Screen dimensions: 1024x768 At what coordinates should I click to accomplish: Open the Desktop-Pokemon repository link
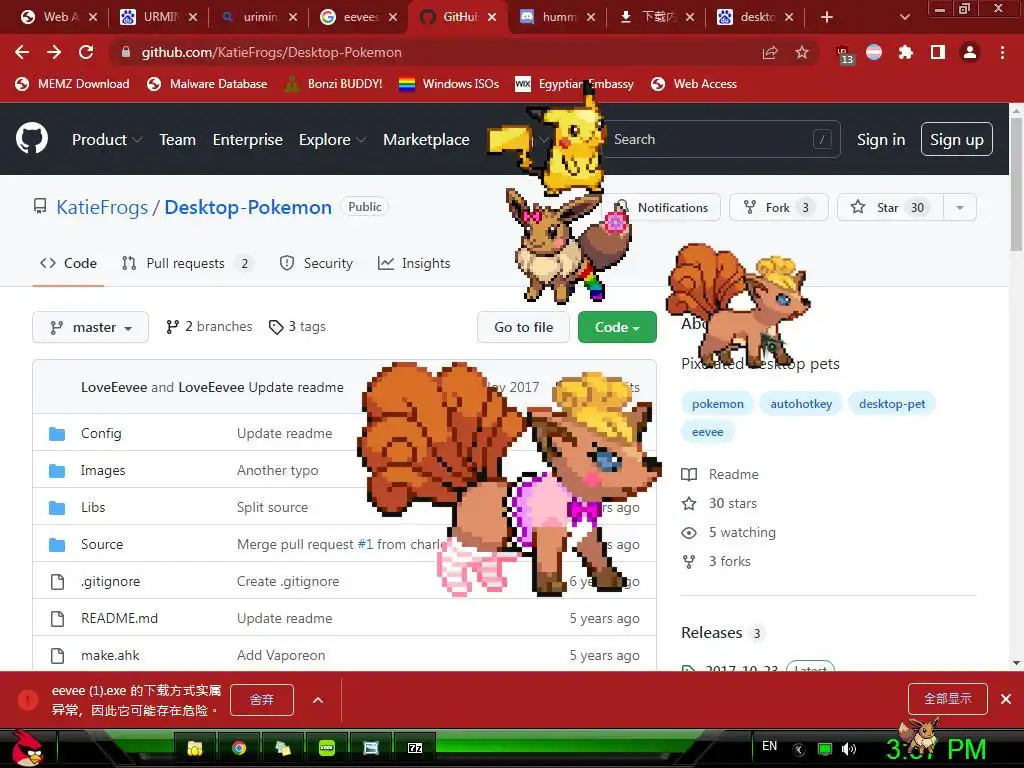pyautogui.click(x=248, y=207)
